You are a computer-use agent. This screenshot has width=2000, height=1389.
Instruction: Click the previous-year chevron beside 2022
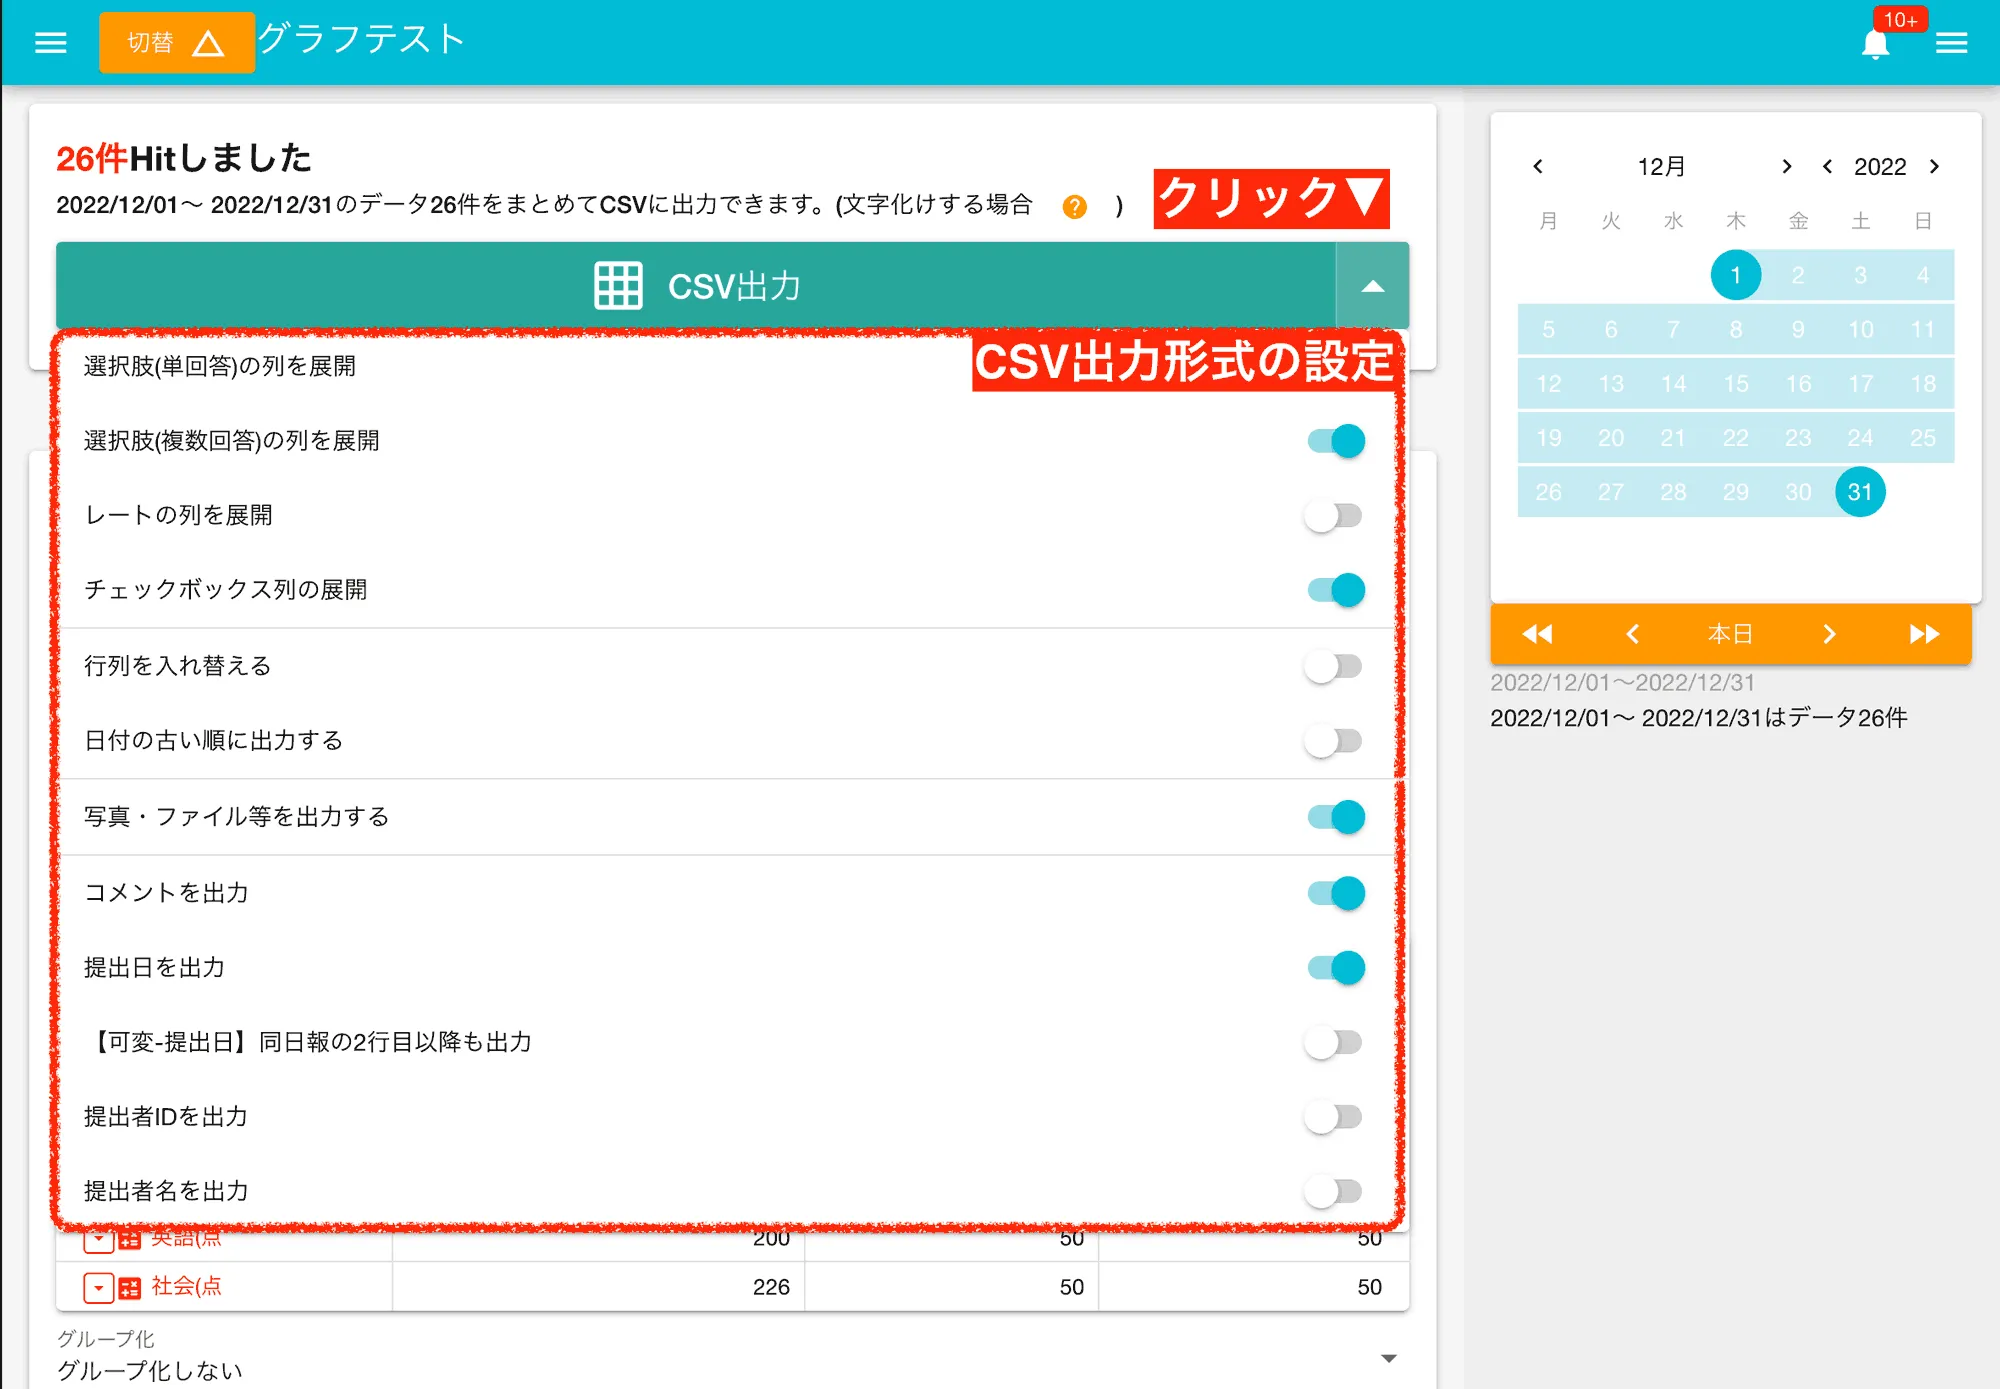coord(1827,167)
